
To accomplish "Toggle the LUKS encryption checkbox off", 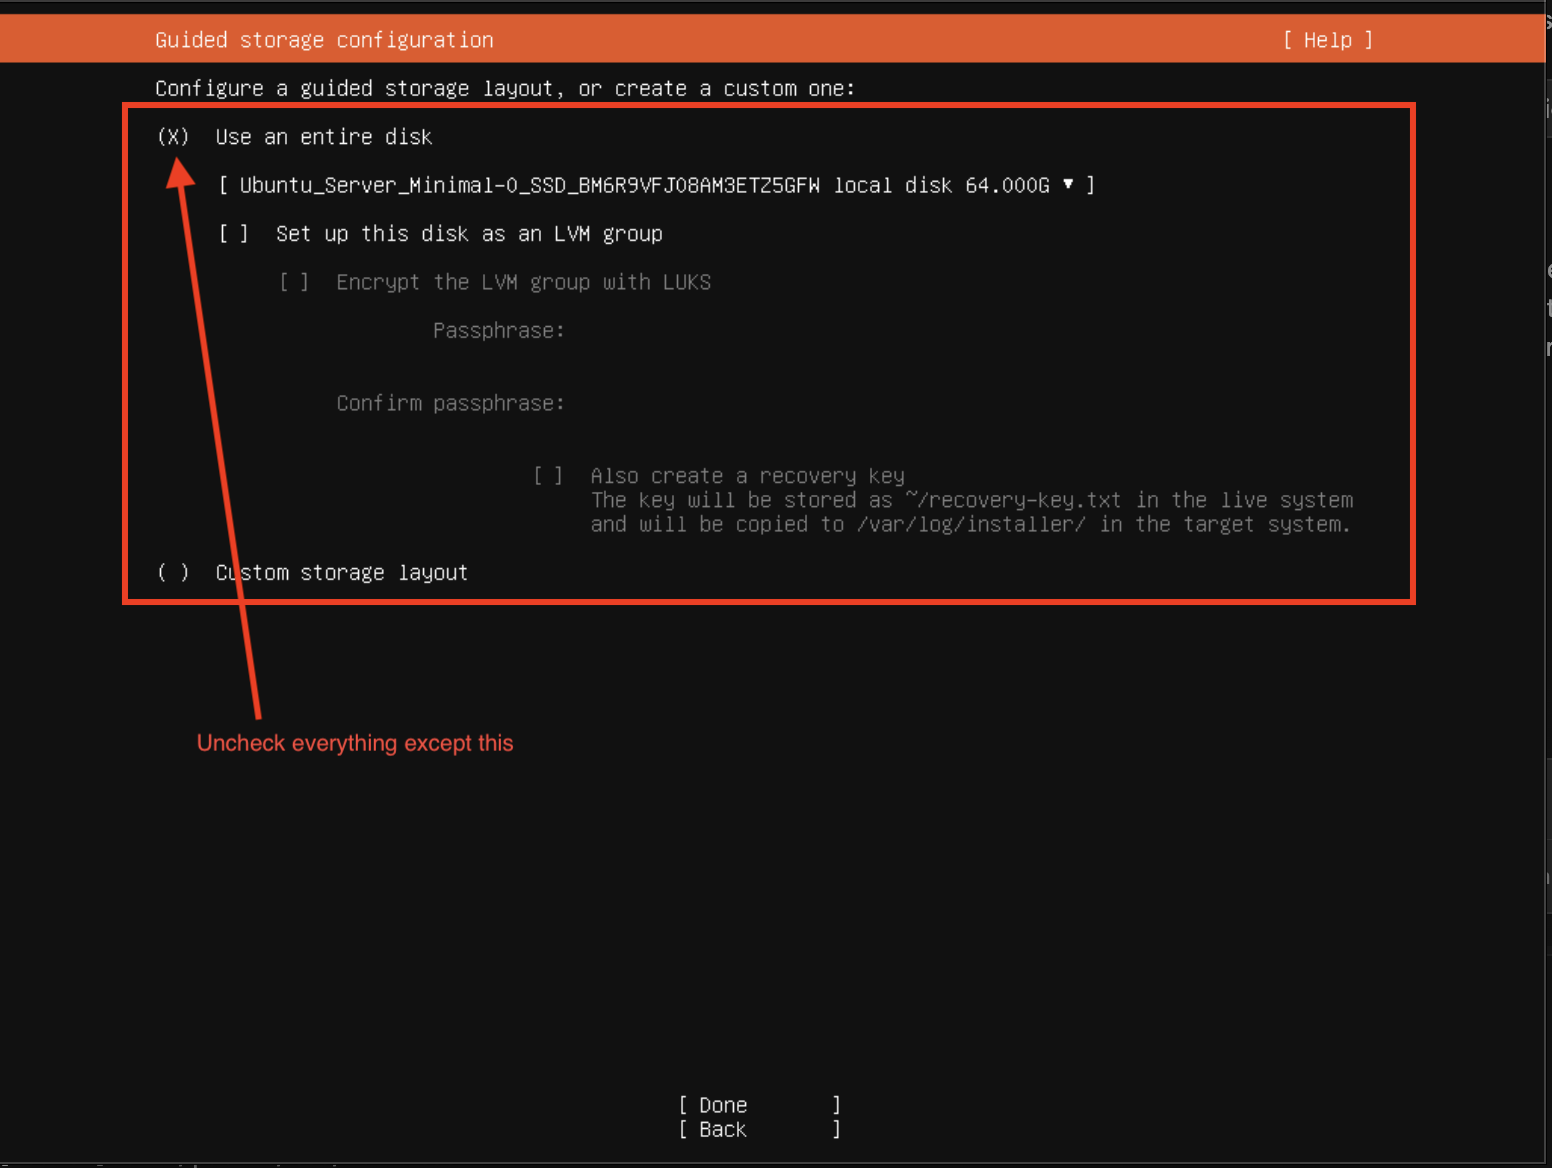I will point(294,282).
